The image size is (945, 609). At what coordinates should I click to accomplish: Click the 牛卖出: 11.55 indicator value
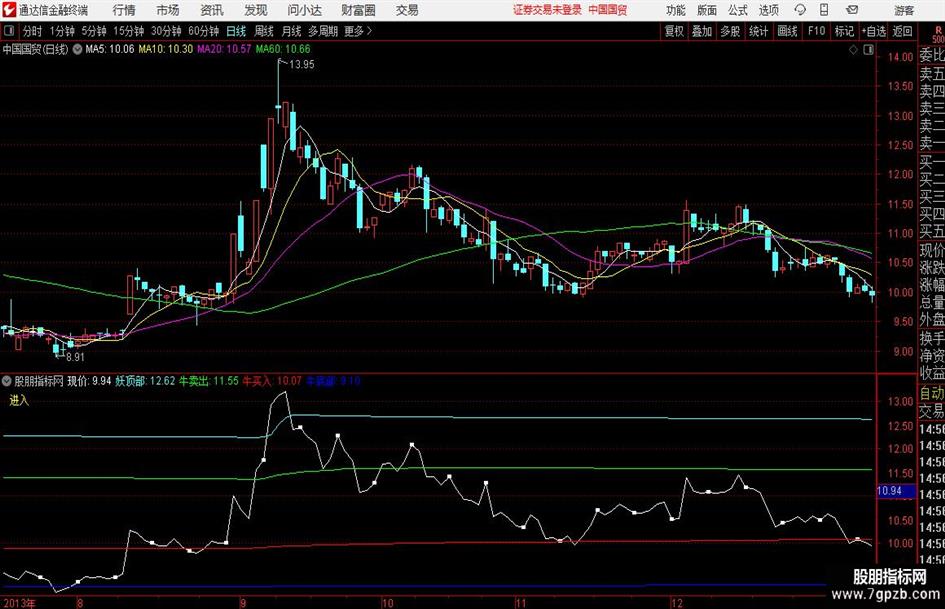209,381
